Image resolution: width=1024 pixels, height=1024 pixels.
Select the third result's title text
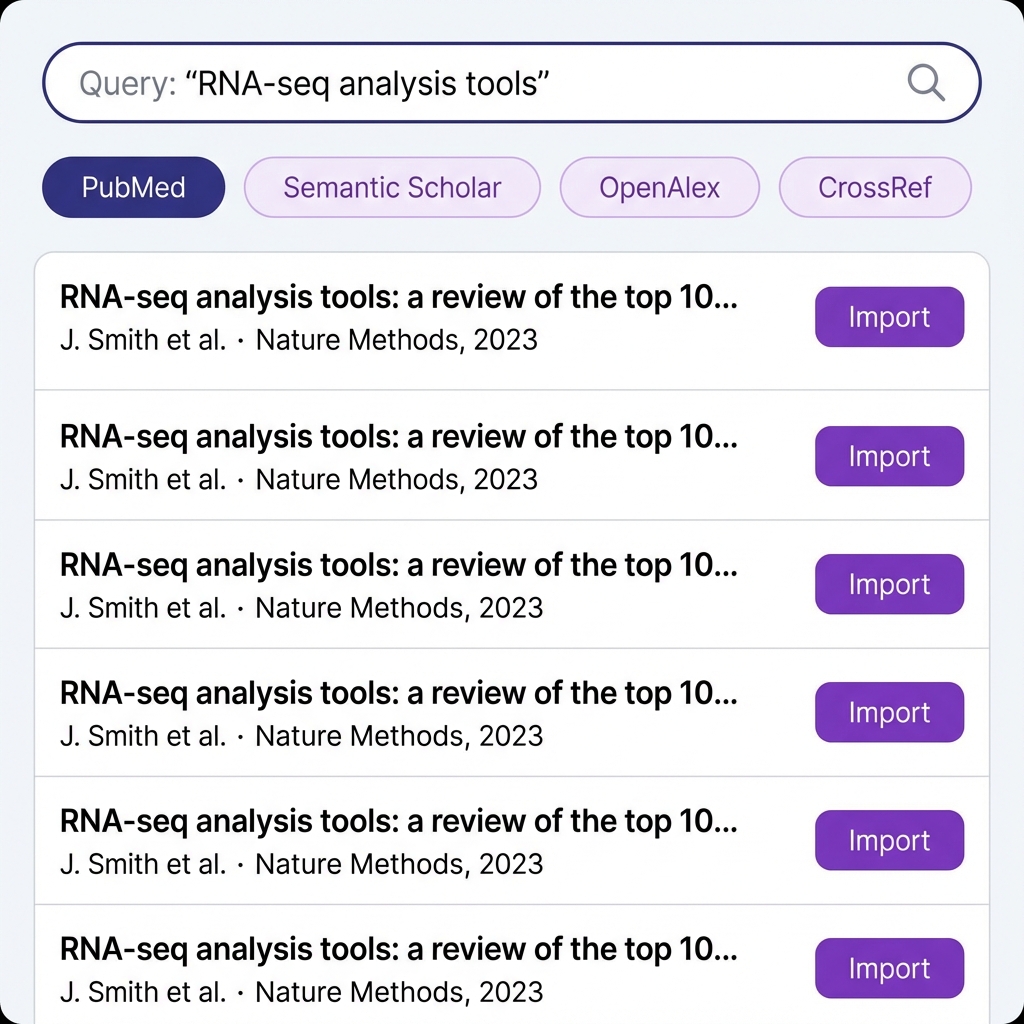398,564
